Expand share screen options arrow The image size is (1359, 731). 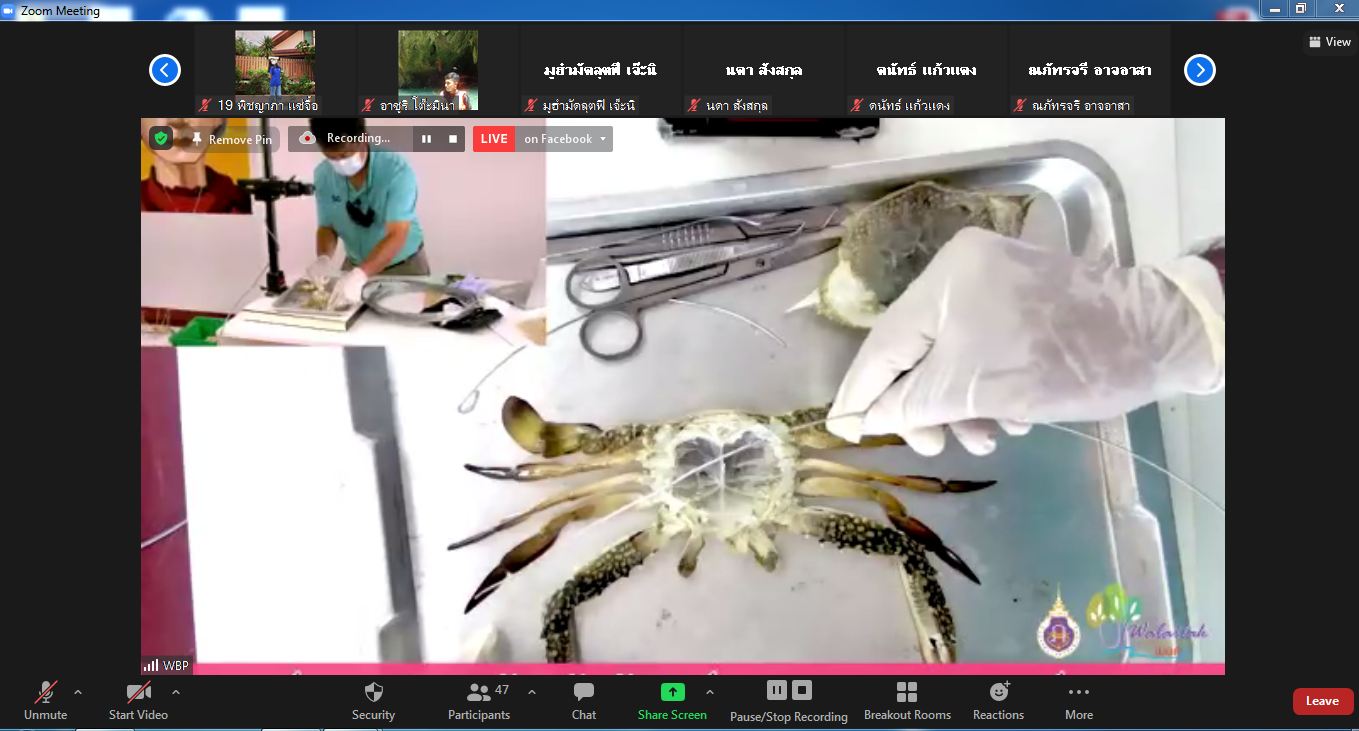coord(710,692)
